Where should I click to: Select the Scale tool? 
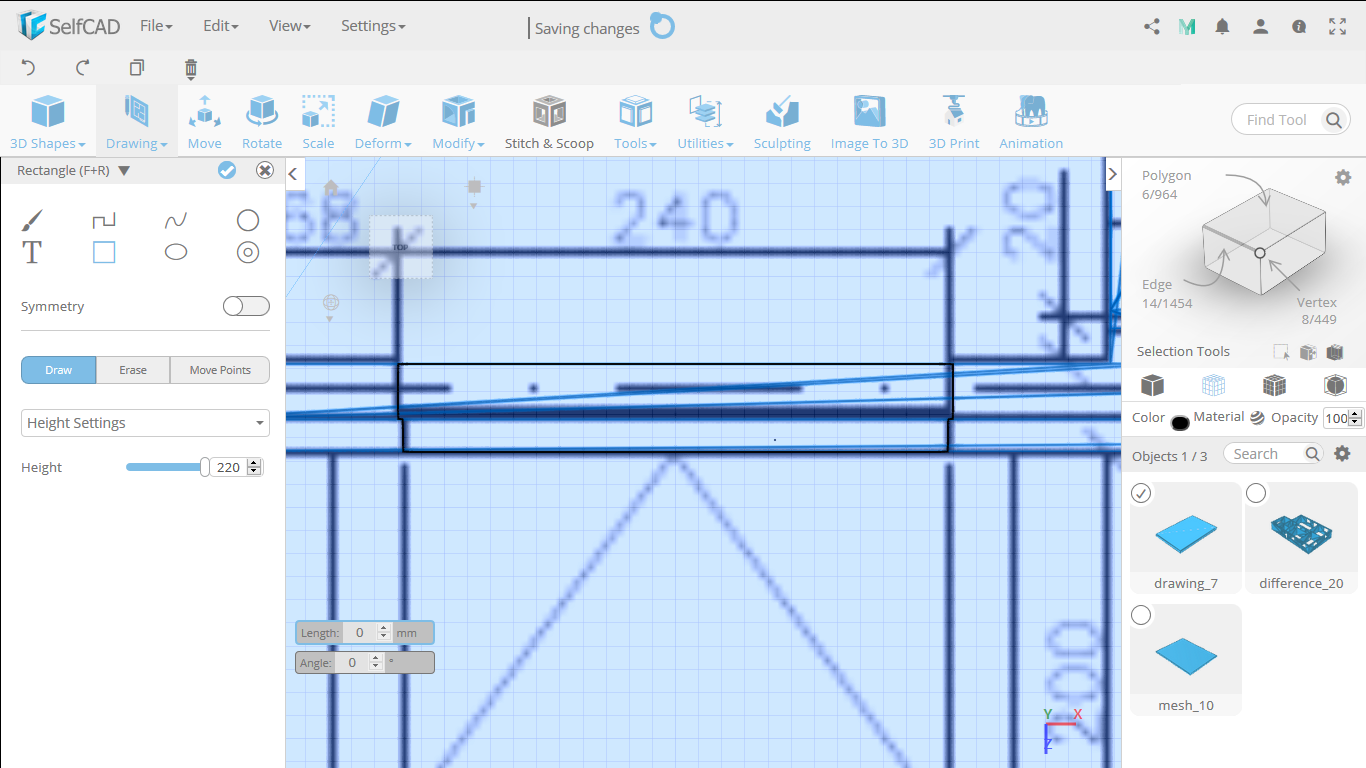click(x=318, y=122)
